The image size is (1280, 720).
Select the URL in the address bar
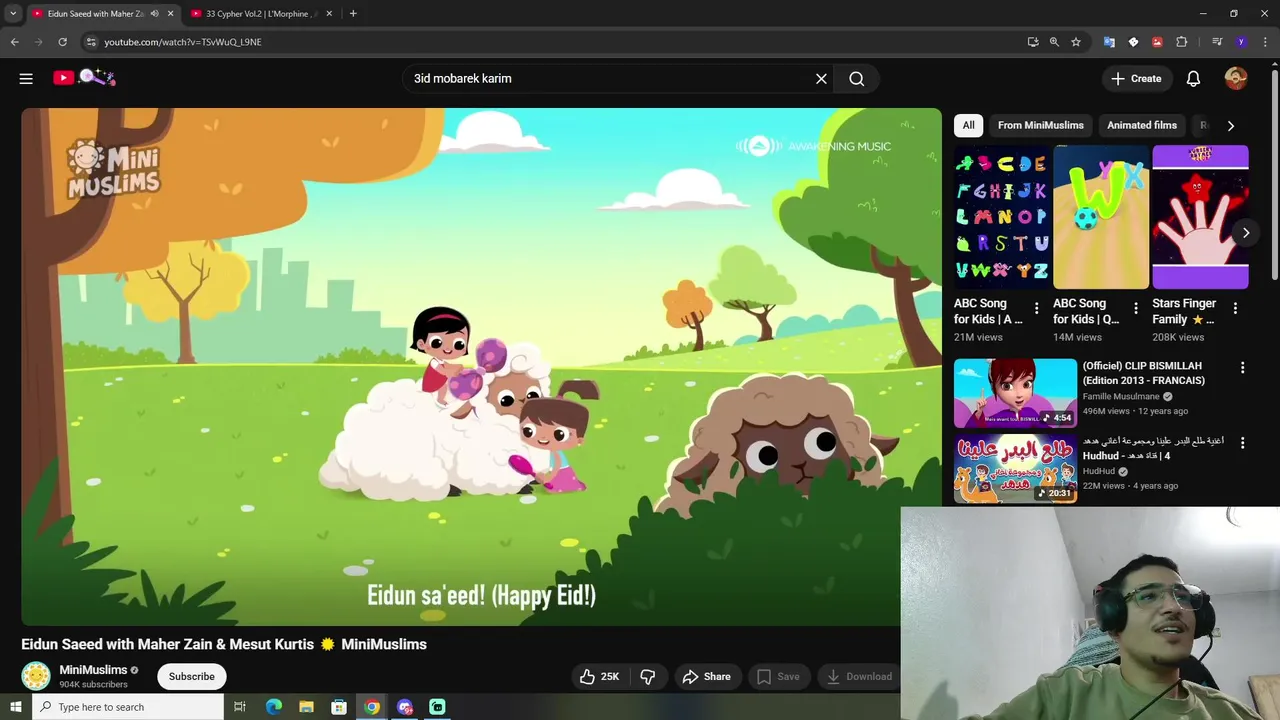pyautogui.click(x=183, y=42)
